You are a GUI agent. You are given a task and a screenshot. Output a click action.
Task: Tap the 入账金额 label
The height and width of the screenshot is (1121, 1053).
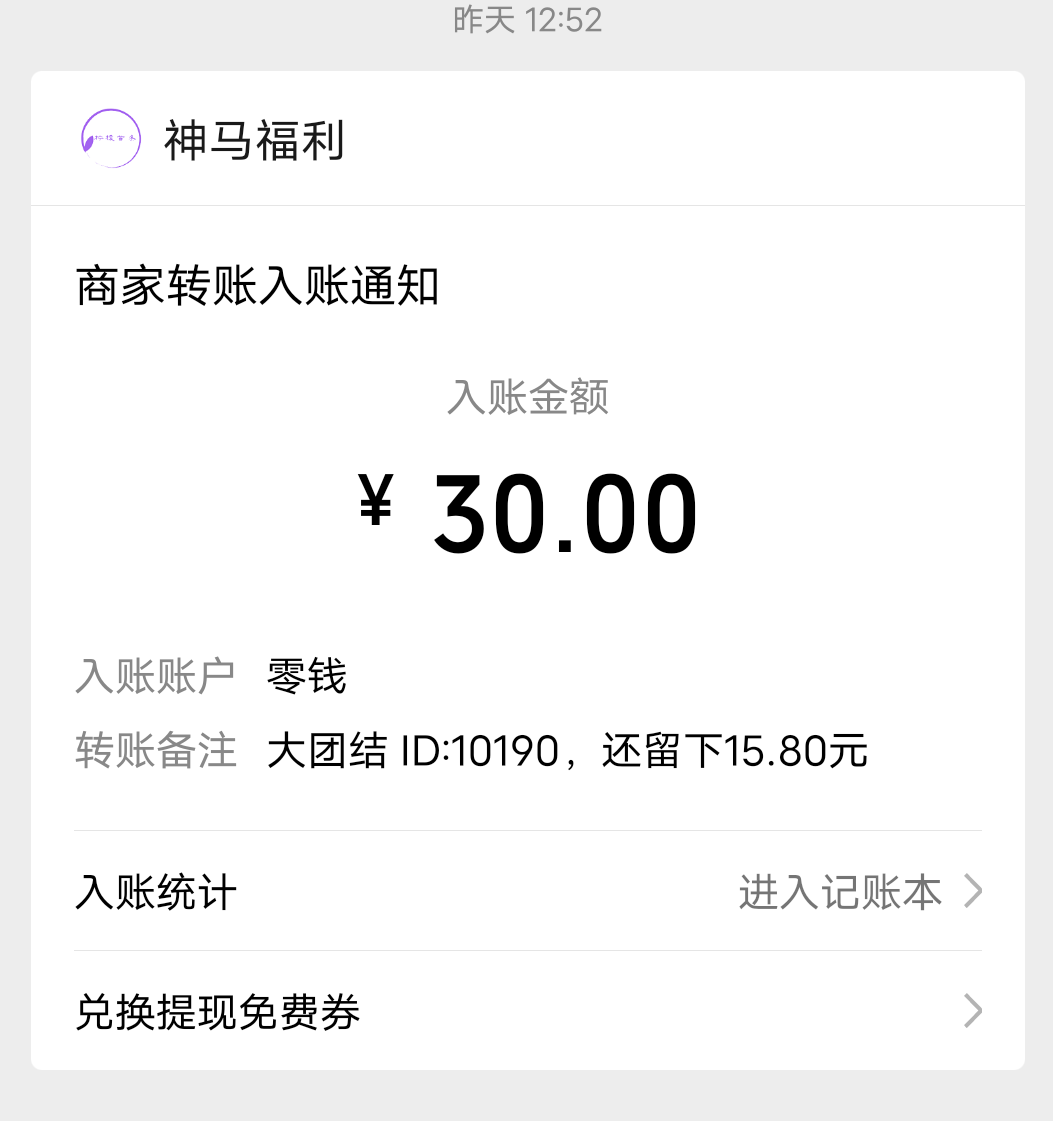[x=528, y=397]
